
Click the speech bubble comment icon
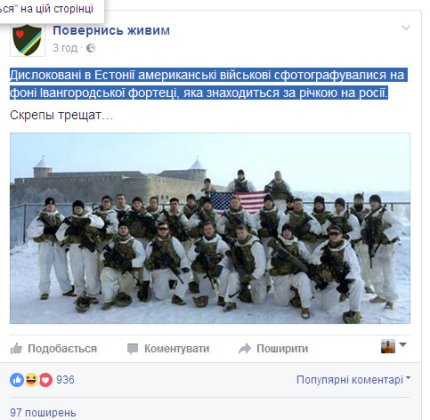[x=133, y=349]
